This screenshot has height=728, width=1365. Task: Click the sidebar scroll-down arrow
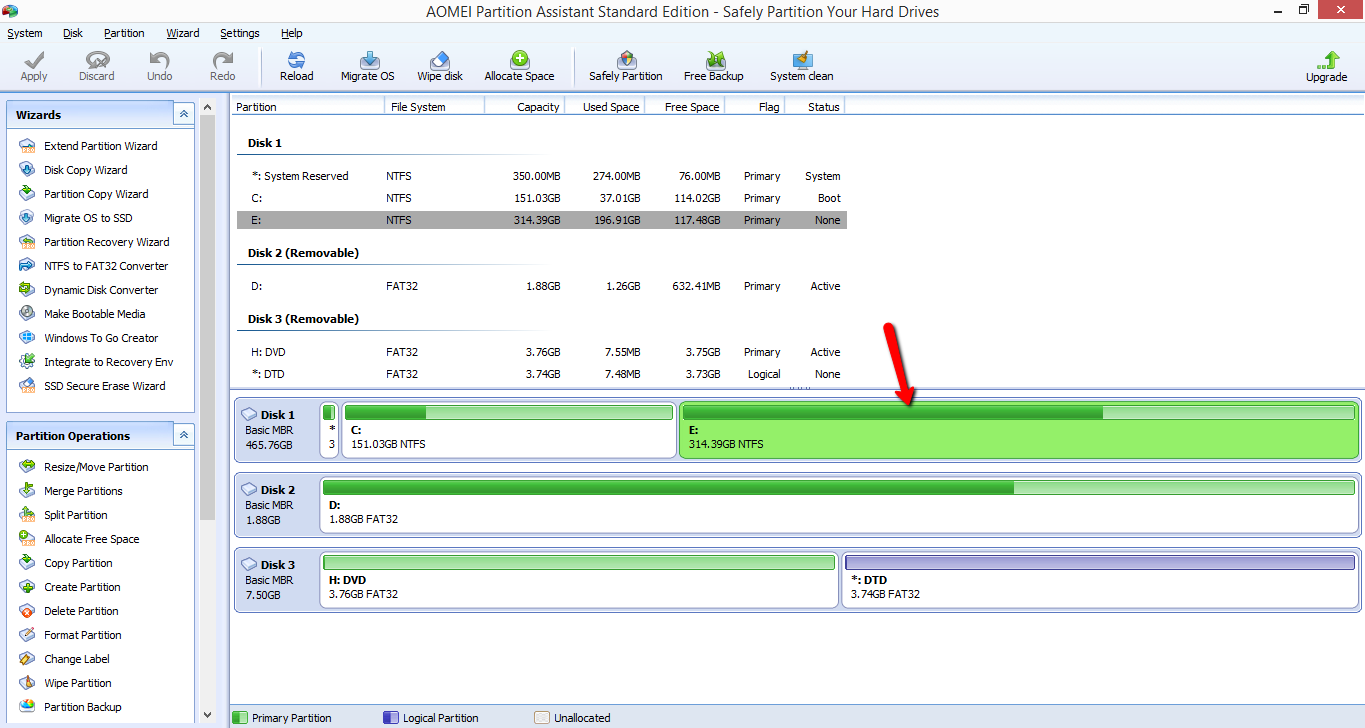coord(208,715)
